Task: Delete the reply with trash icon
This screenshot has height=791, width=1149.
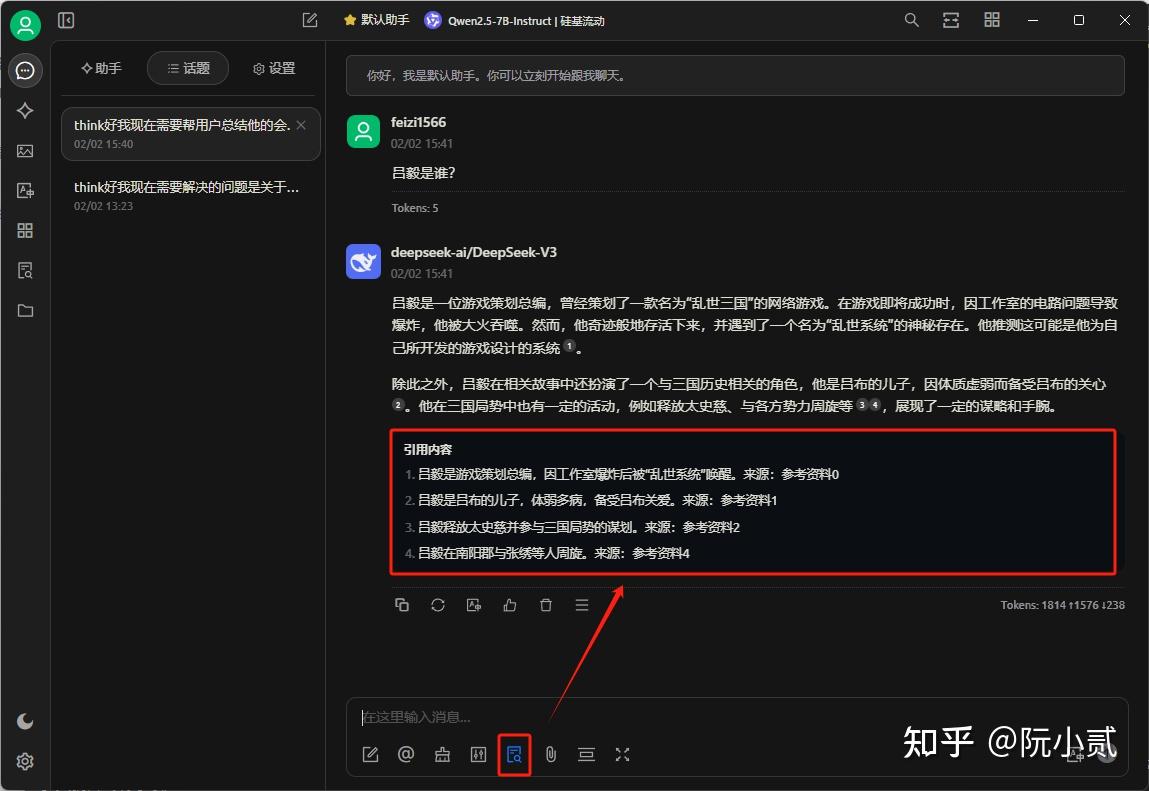Action: point(546,605)
